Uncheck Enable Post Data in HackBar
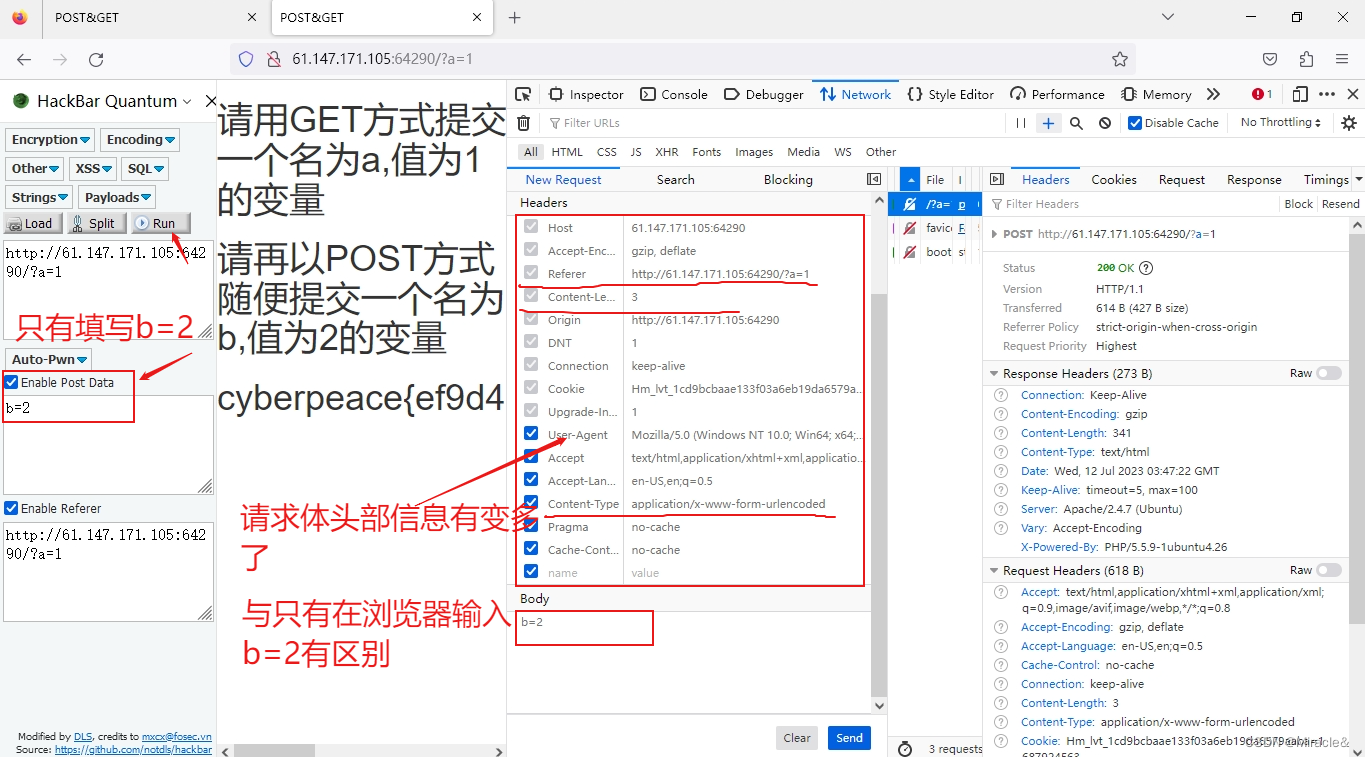The height and width of the screenshot is (757, 1365). point(12,382)
